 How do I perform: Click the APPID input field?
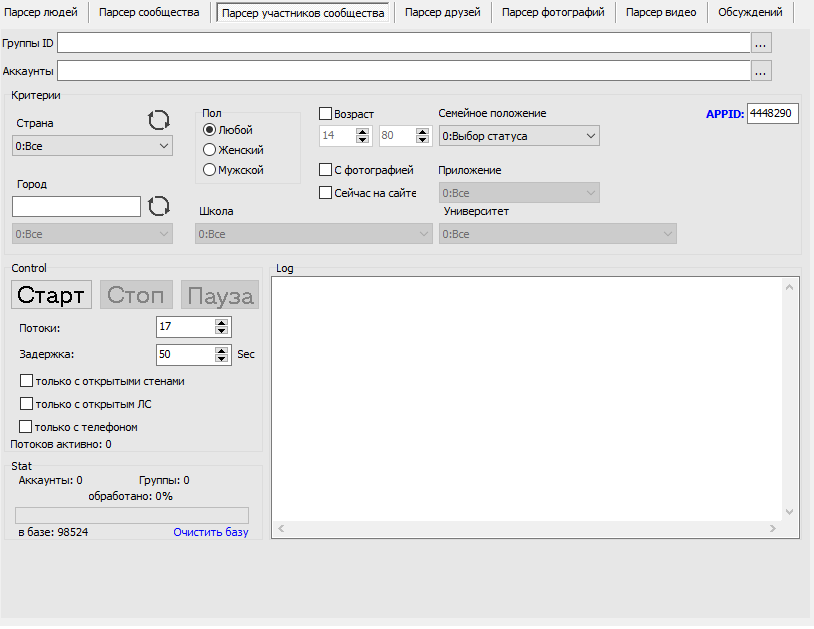[x=772, y=114]
